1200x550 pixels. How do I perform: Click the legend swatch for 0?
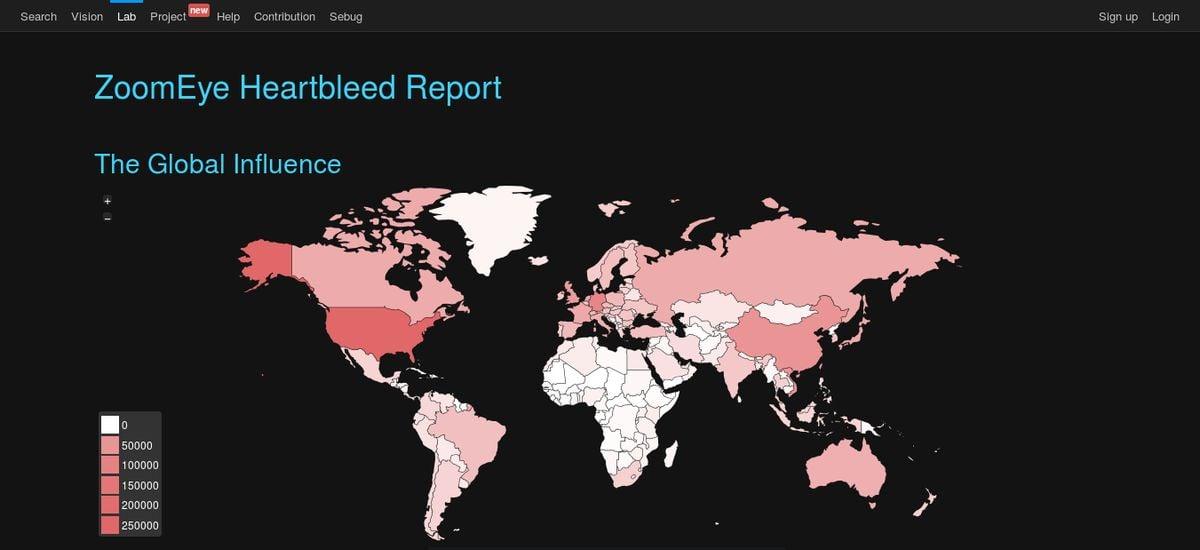point(110,425)
